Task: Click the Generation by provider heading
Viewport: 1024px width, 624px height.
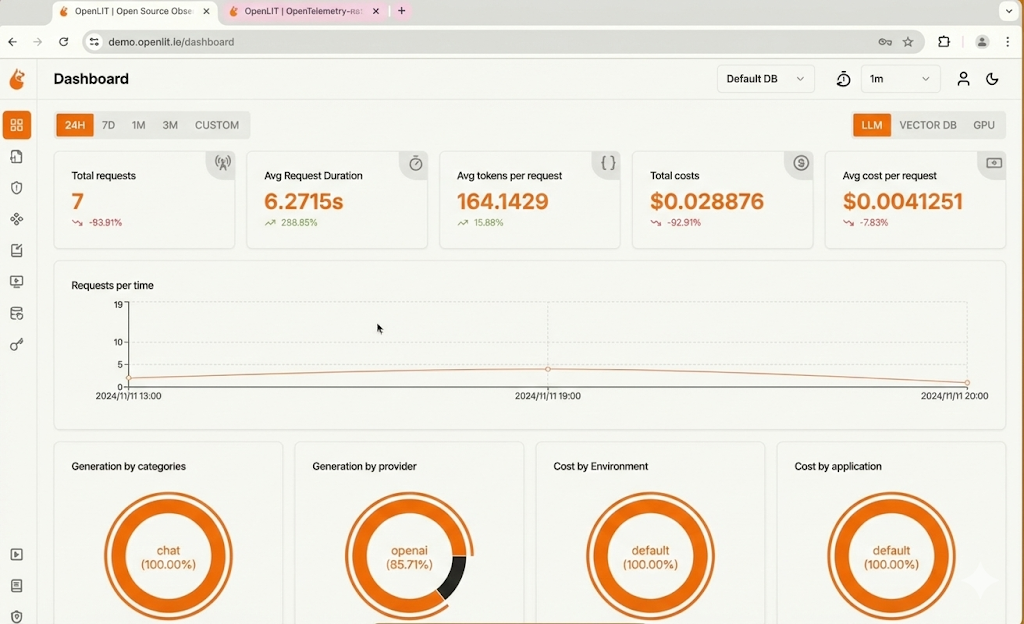Action: [x=364, y=466]
